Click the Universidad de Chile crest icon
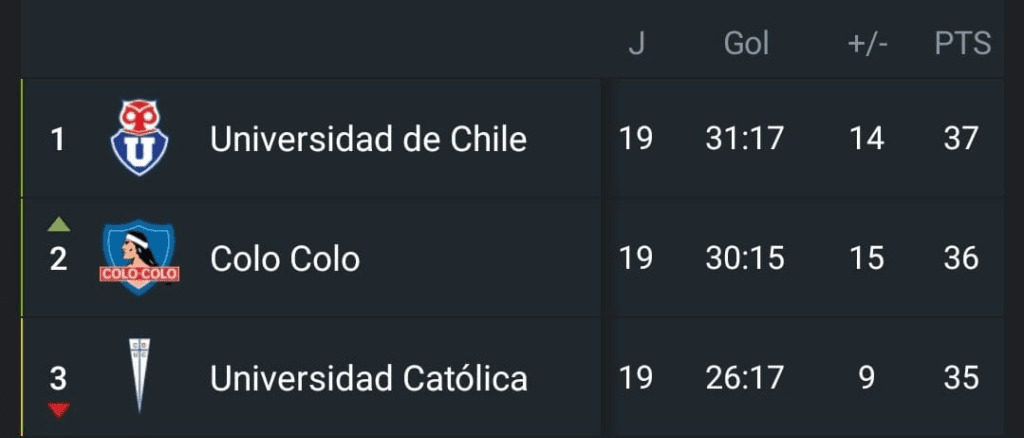Screen dimensions: 1024x438 pyautogui.click(x=139, y=138)
